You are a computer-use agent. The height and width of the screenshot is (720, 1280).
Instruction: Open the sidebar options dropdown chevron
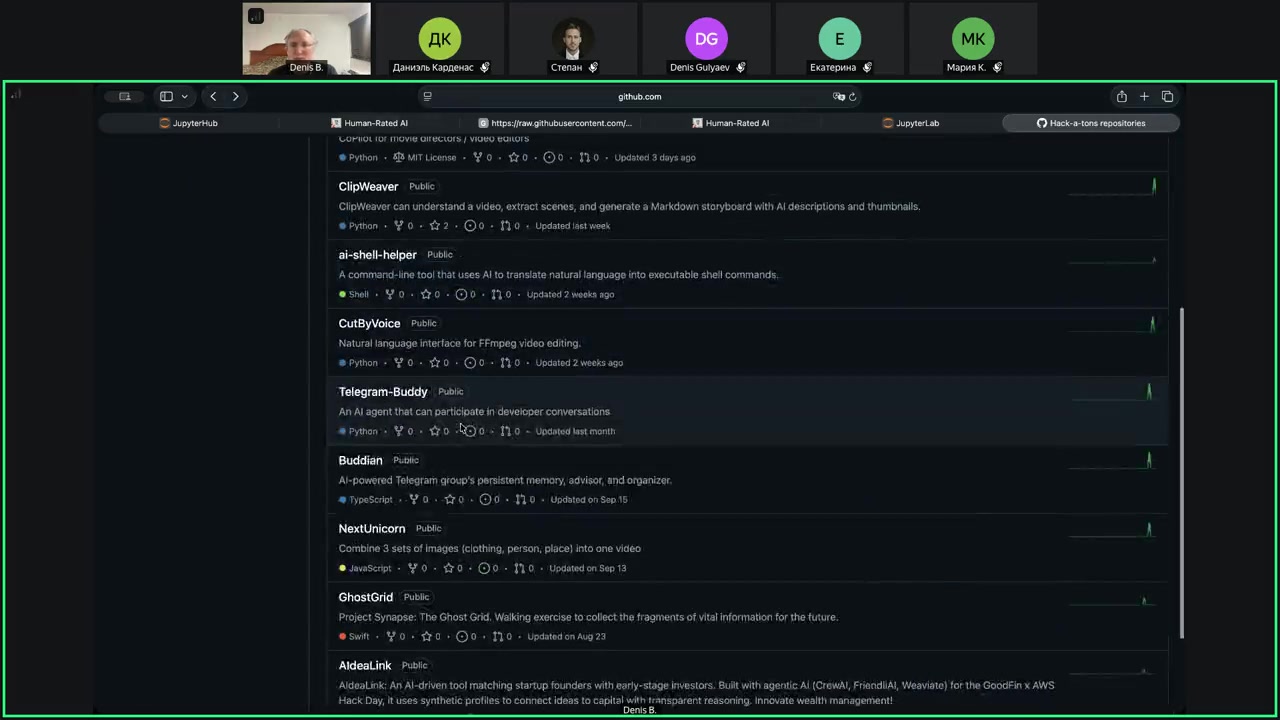click(185, 97)
